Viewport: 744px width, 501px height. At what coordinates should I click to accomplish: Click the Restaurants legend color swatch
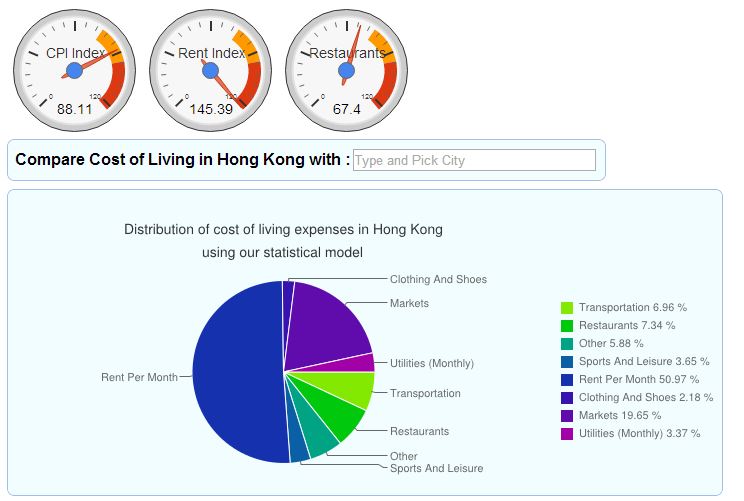pyautogui.click(x=567, y=326)
